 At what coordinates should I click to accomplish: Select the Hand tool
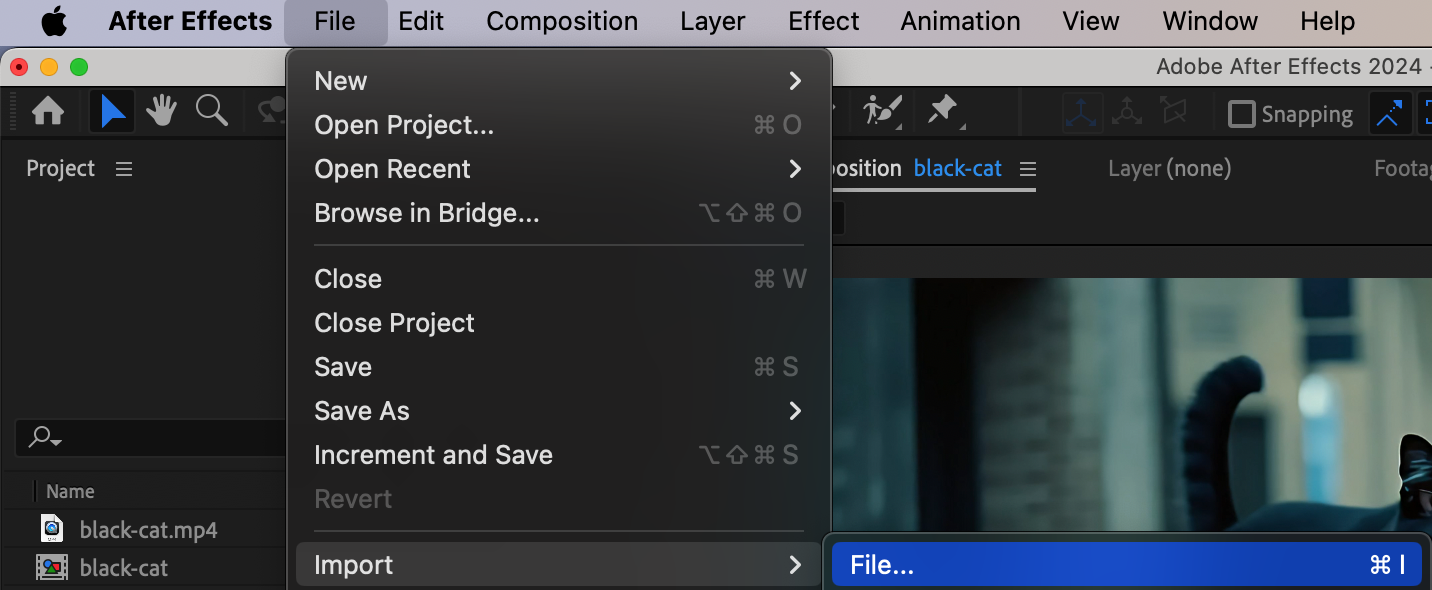click(x=161, y=112)
